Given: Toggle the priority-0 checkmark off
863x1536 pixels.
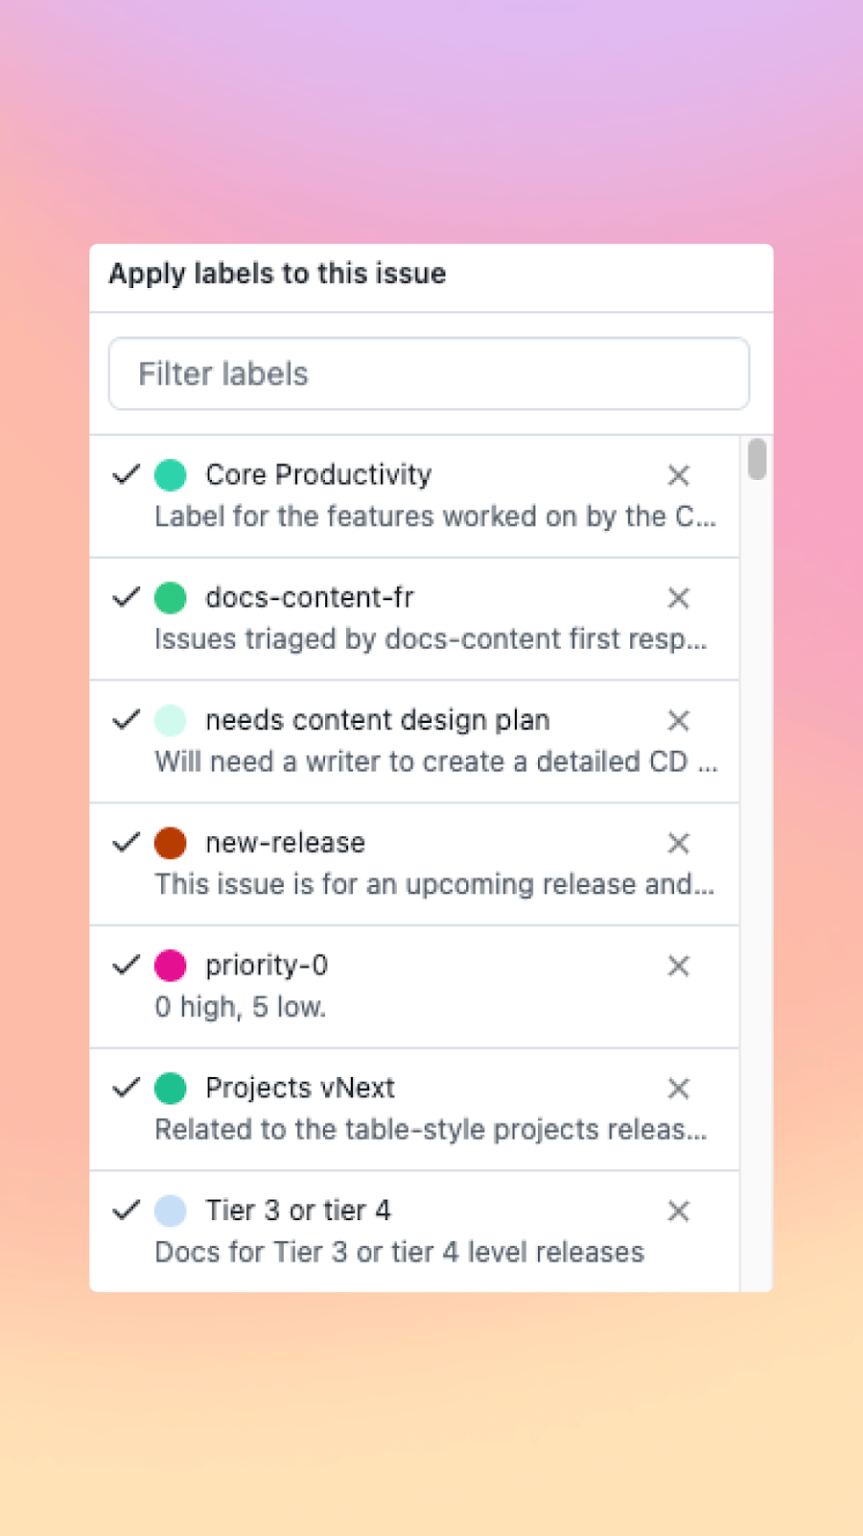Looking at the screenshot, I should pyautogui.click(x=126, y=965).
